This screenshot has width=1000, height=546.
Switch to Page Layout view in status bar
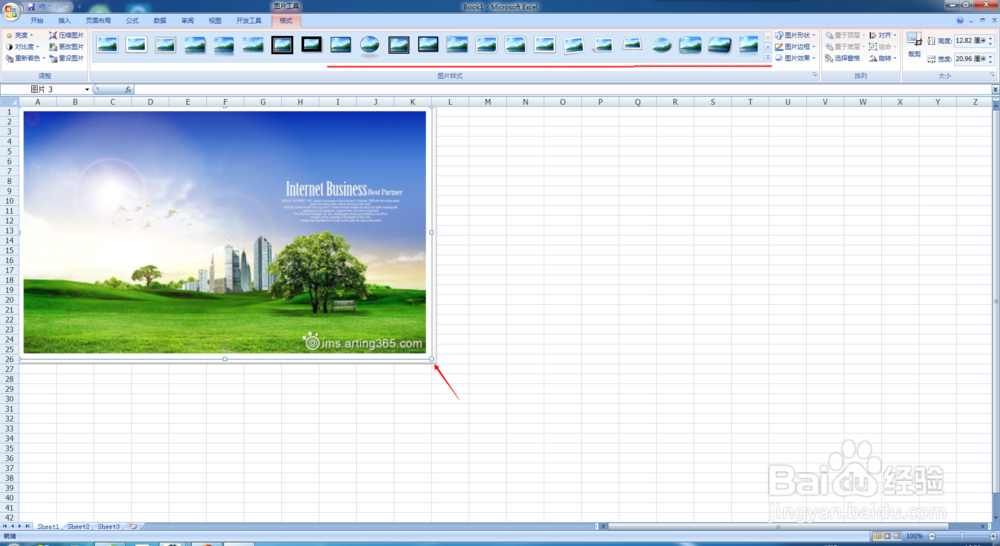[887, 536]
